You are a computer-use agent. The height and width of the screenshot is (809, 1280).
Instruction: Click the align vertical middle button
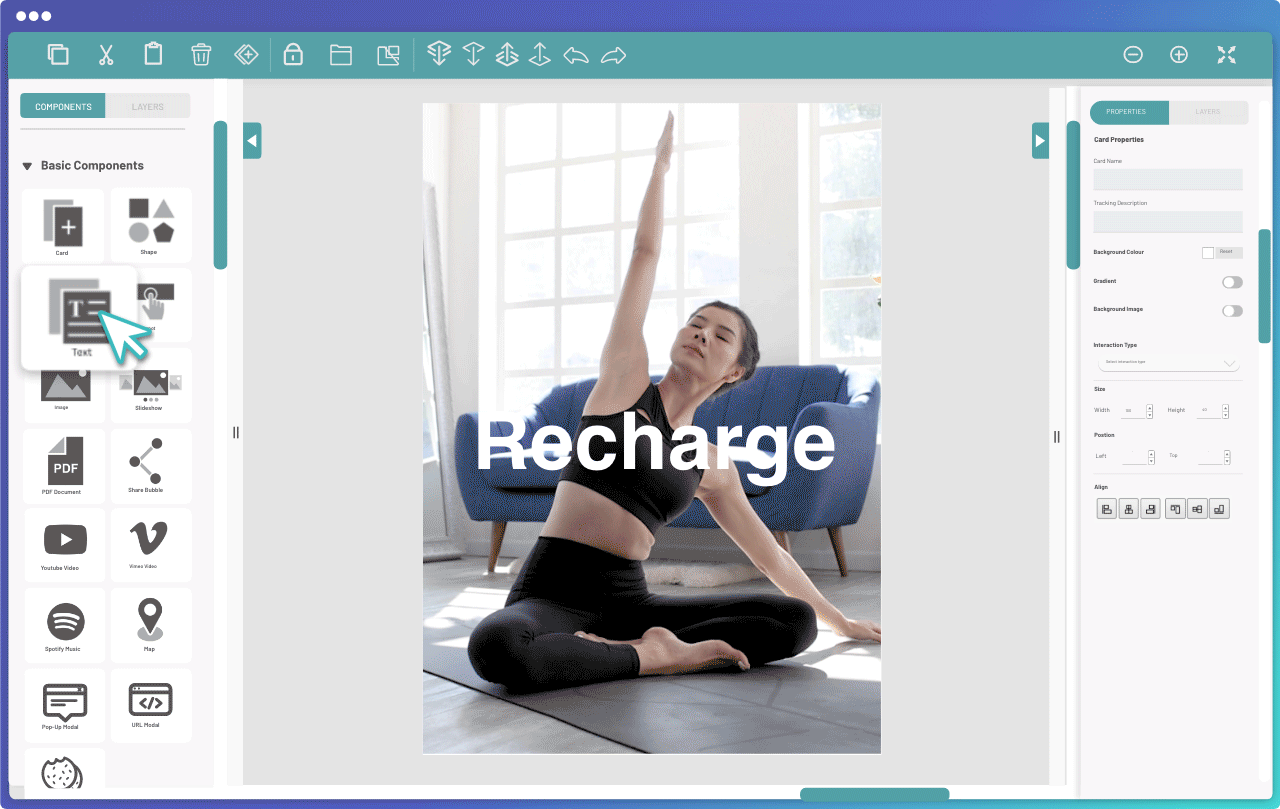1197,509
